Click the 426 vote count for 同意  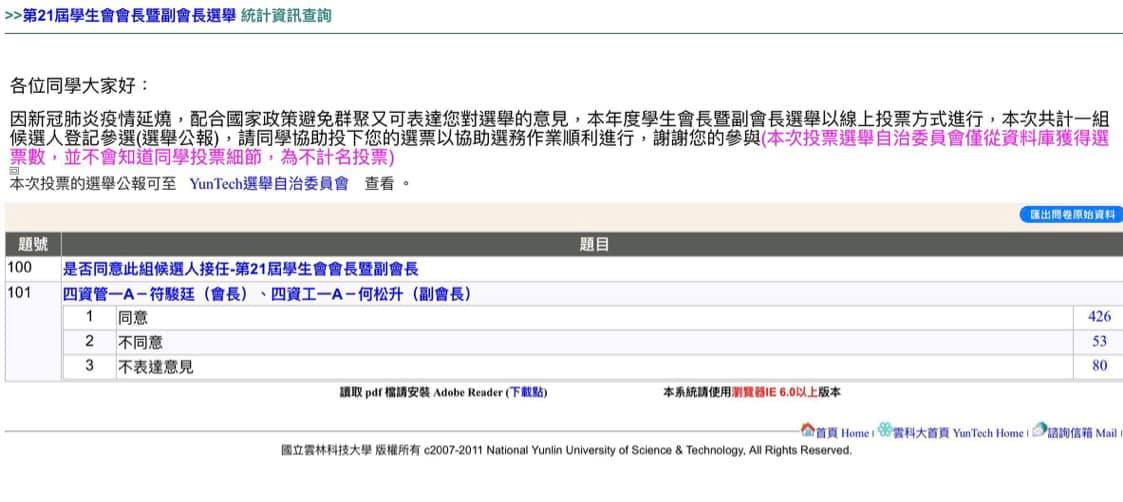click(x=1099, y=317)
